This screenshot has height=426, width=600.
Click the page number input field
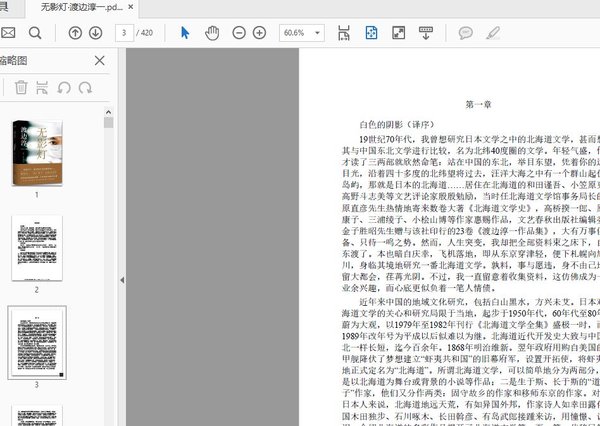coord(124,33)
